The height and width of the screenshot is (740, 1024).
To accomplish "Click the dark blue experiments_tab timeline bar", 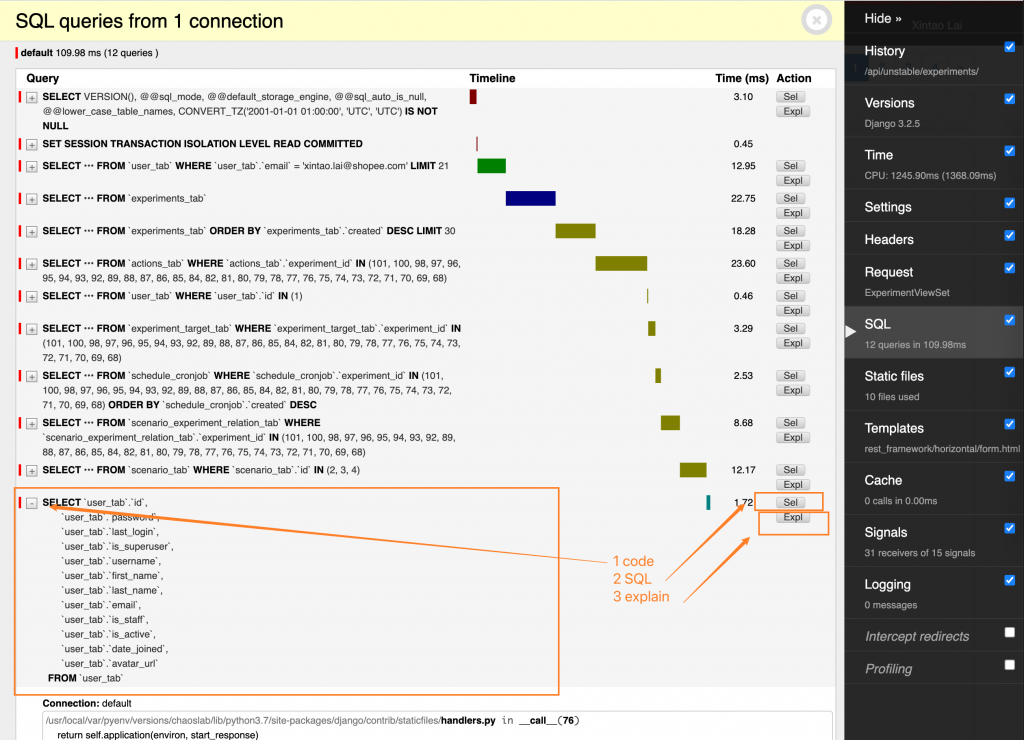I will pyautogui.click(x=530, y=199).
